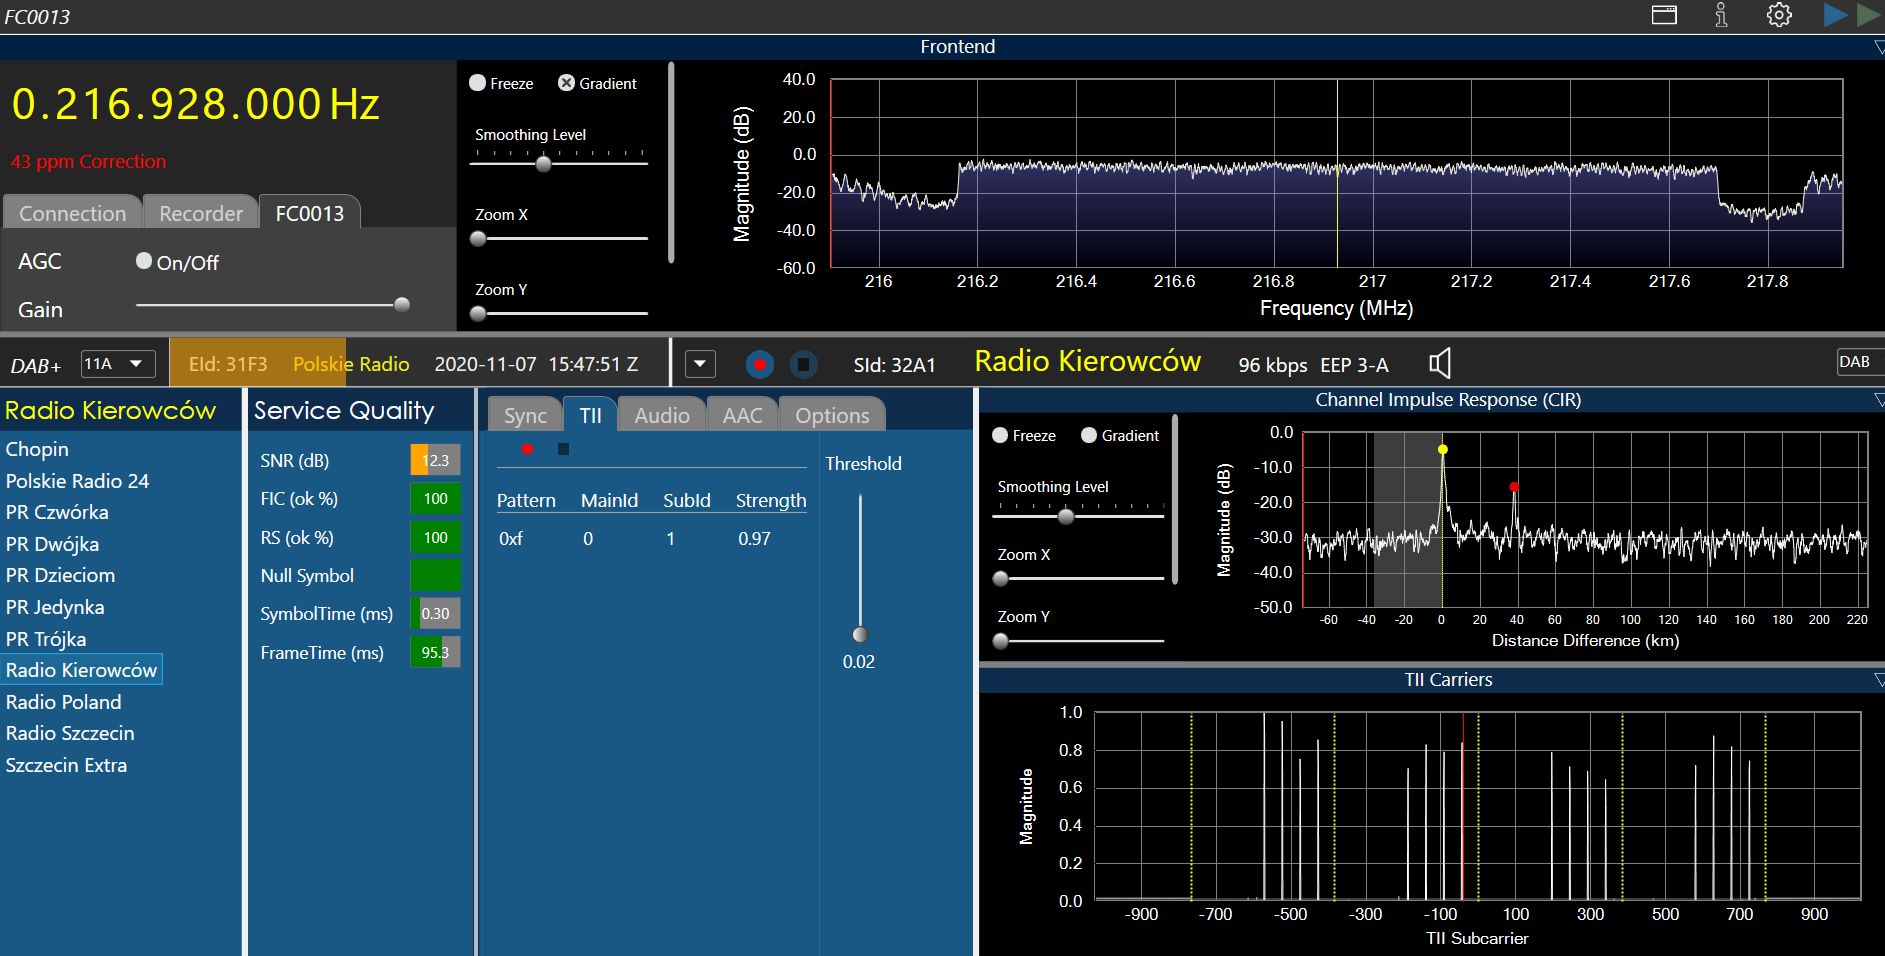Viewport: 1885px width, 956px height.
Task: Toggle Gradient in Channel Impulse Response panel
Action: pyautogui.click(x=1089, y=435)
